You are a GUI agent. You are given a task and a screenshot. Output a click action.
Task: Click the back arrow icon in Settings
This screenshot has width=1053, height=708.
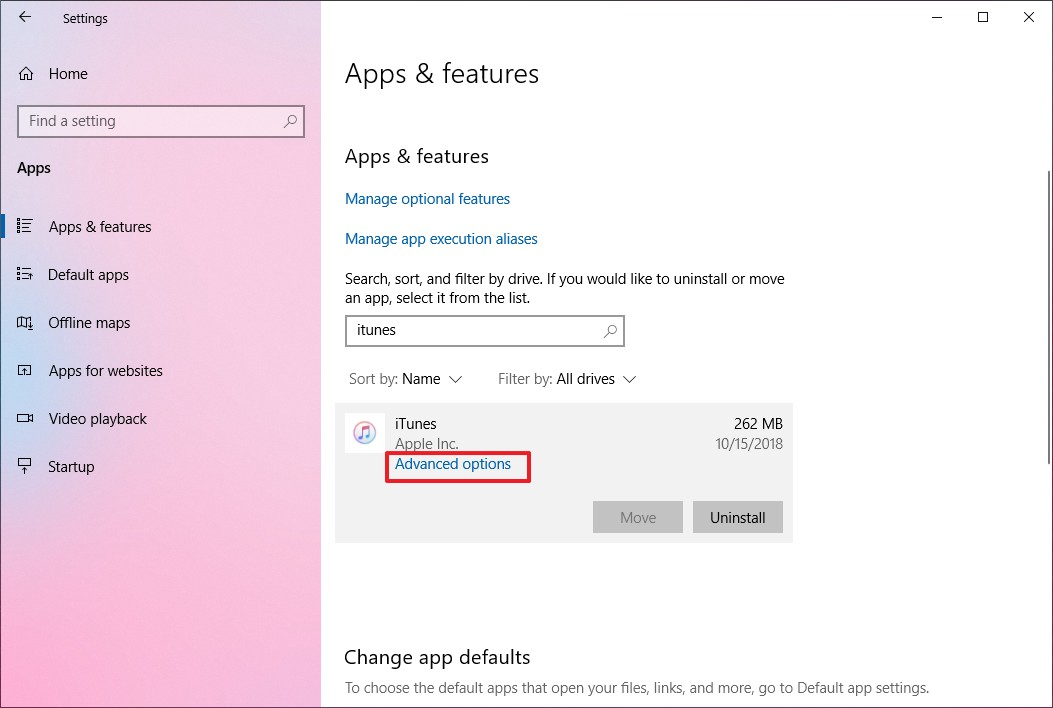click(x=25, y=17)
